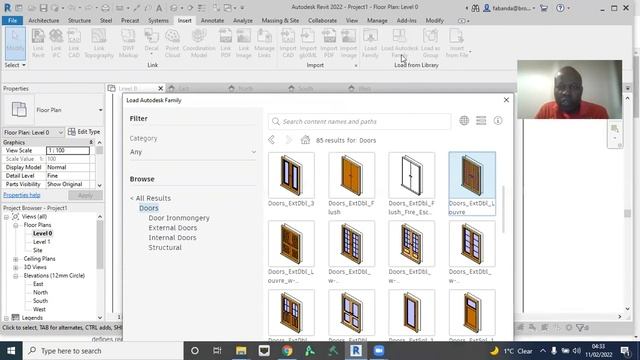
Task: Click the Point Cloud icon
Action: coord(172,43)
